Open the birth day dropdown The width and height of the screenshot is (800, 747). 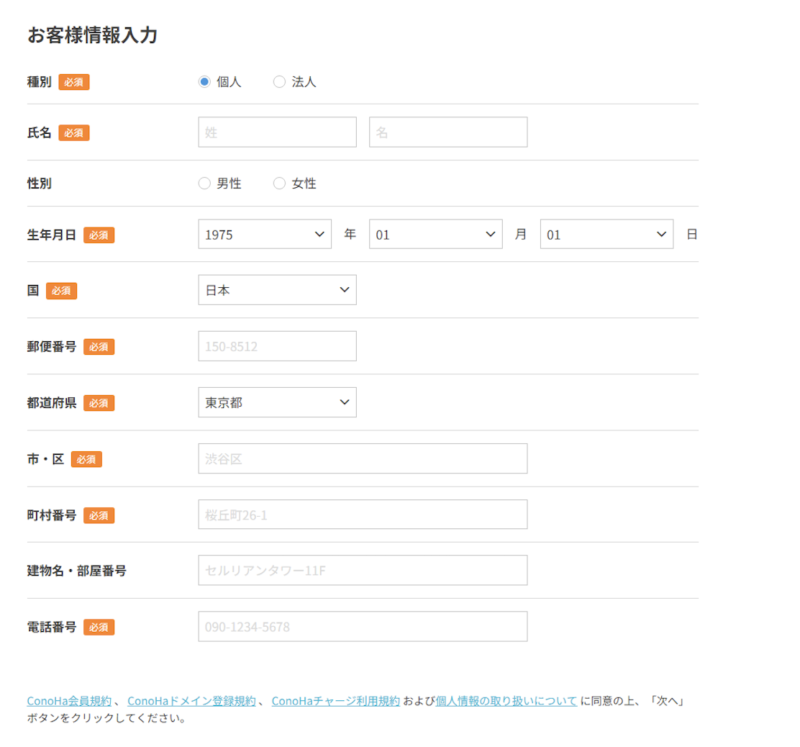pos(606,234)
